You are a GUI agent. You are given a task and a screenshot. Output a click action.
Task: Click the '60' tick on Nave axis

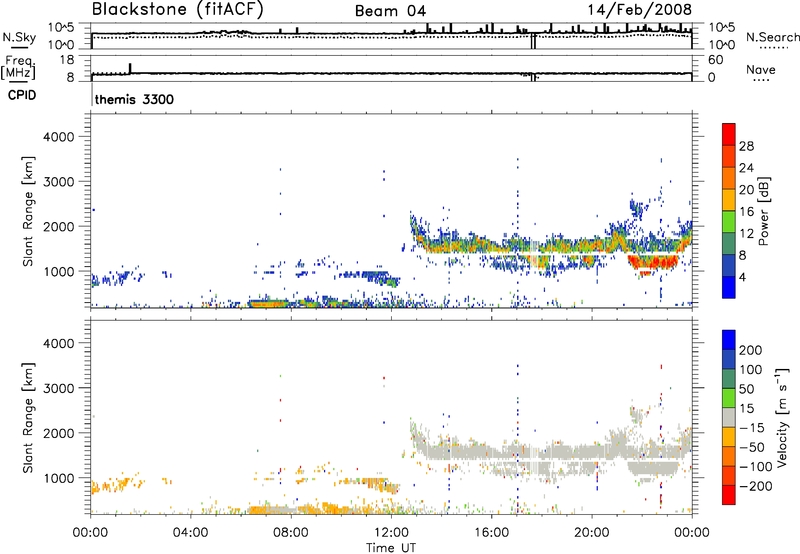pyautogui.click(x=715, y=60)
